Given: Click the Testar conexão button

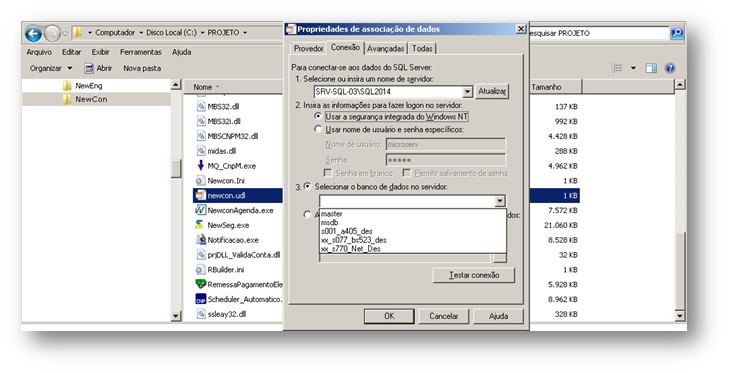Looking at the screenshot, I should point(474,275).
